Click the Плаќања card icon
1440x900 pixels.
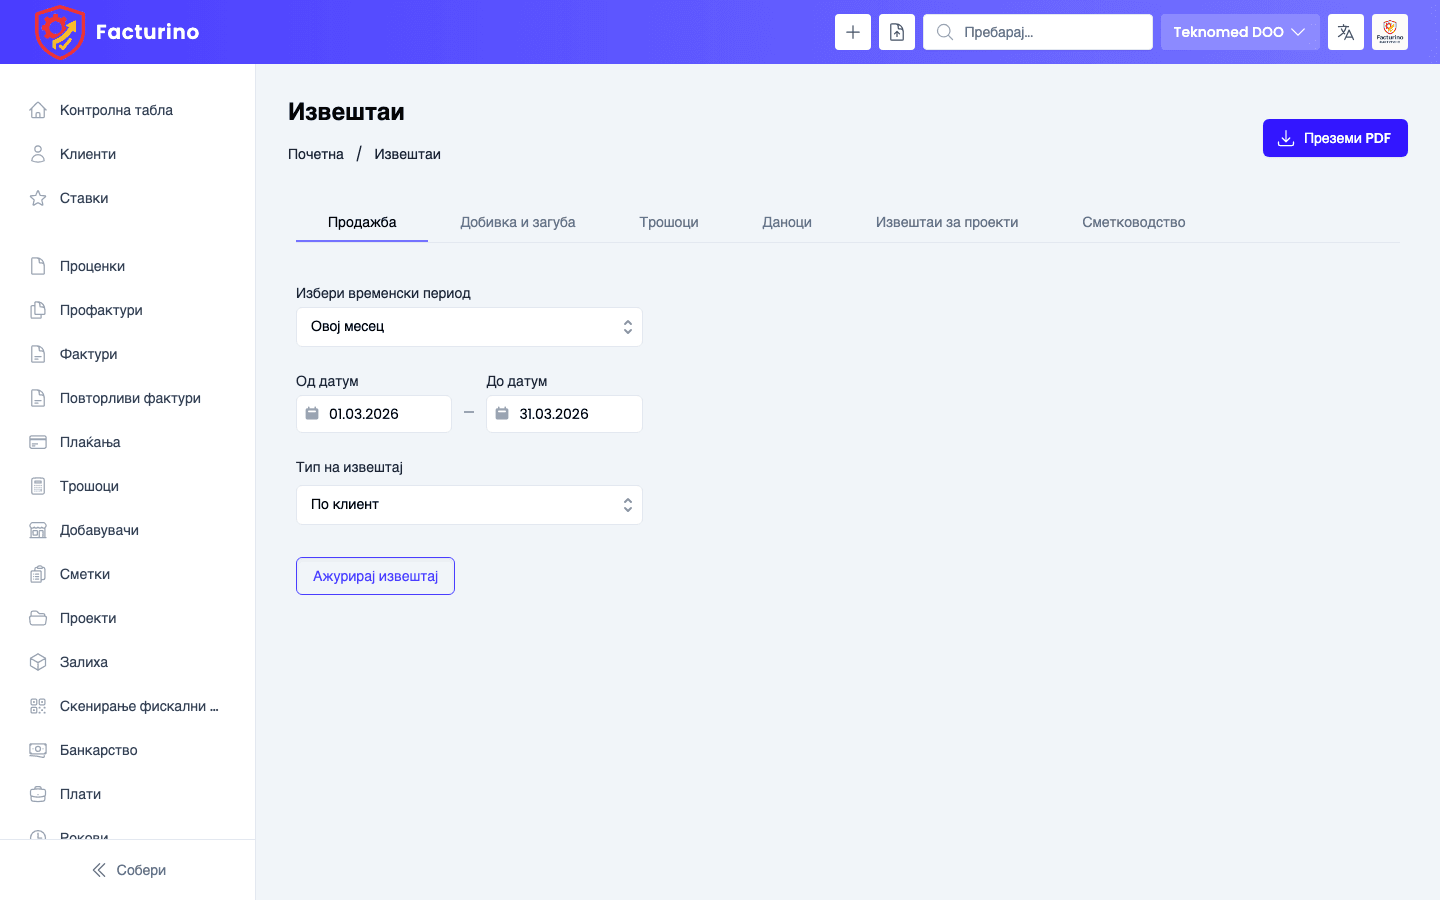pos(38,441)
